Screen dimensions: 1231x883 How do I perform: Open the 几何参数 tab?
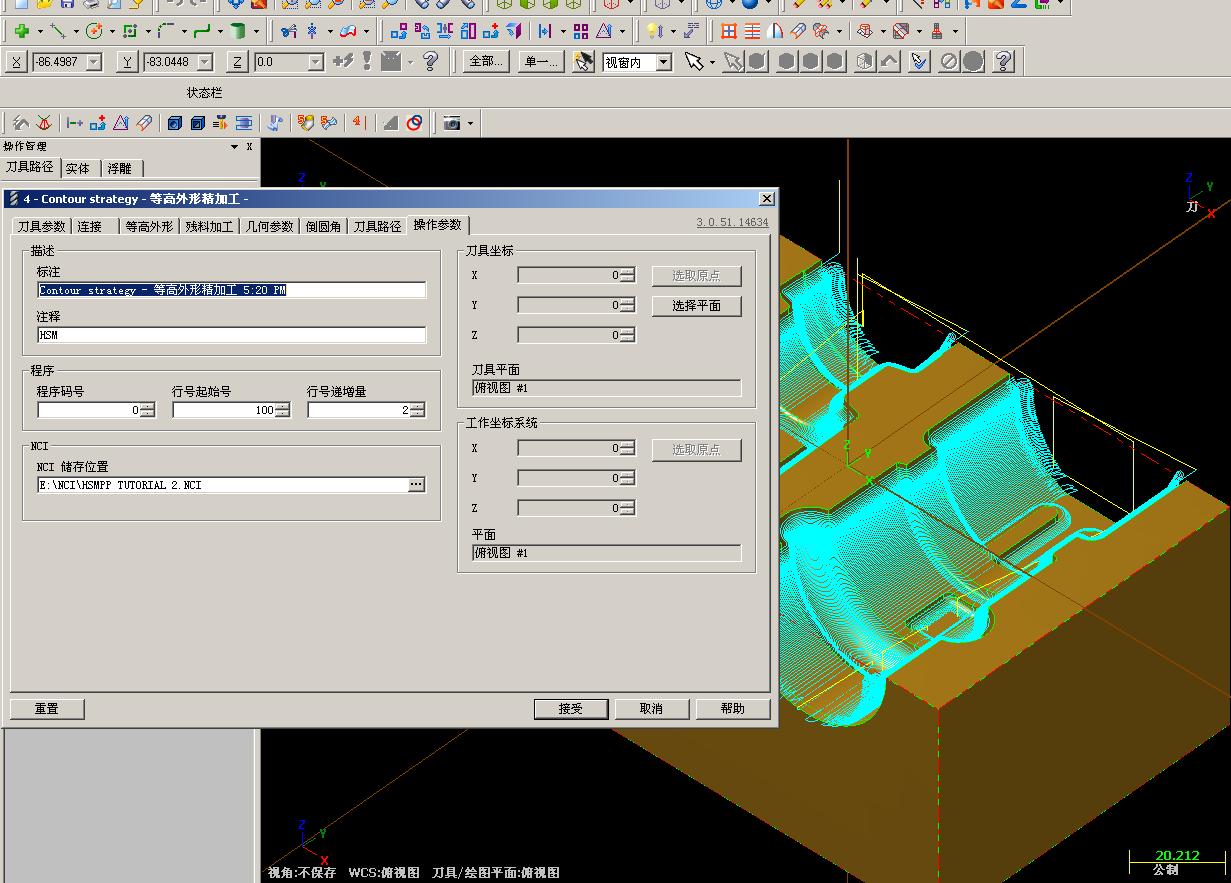pos(269,226)
